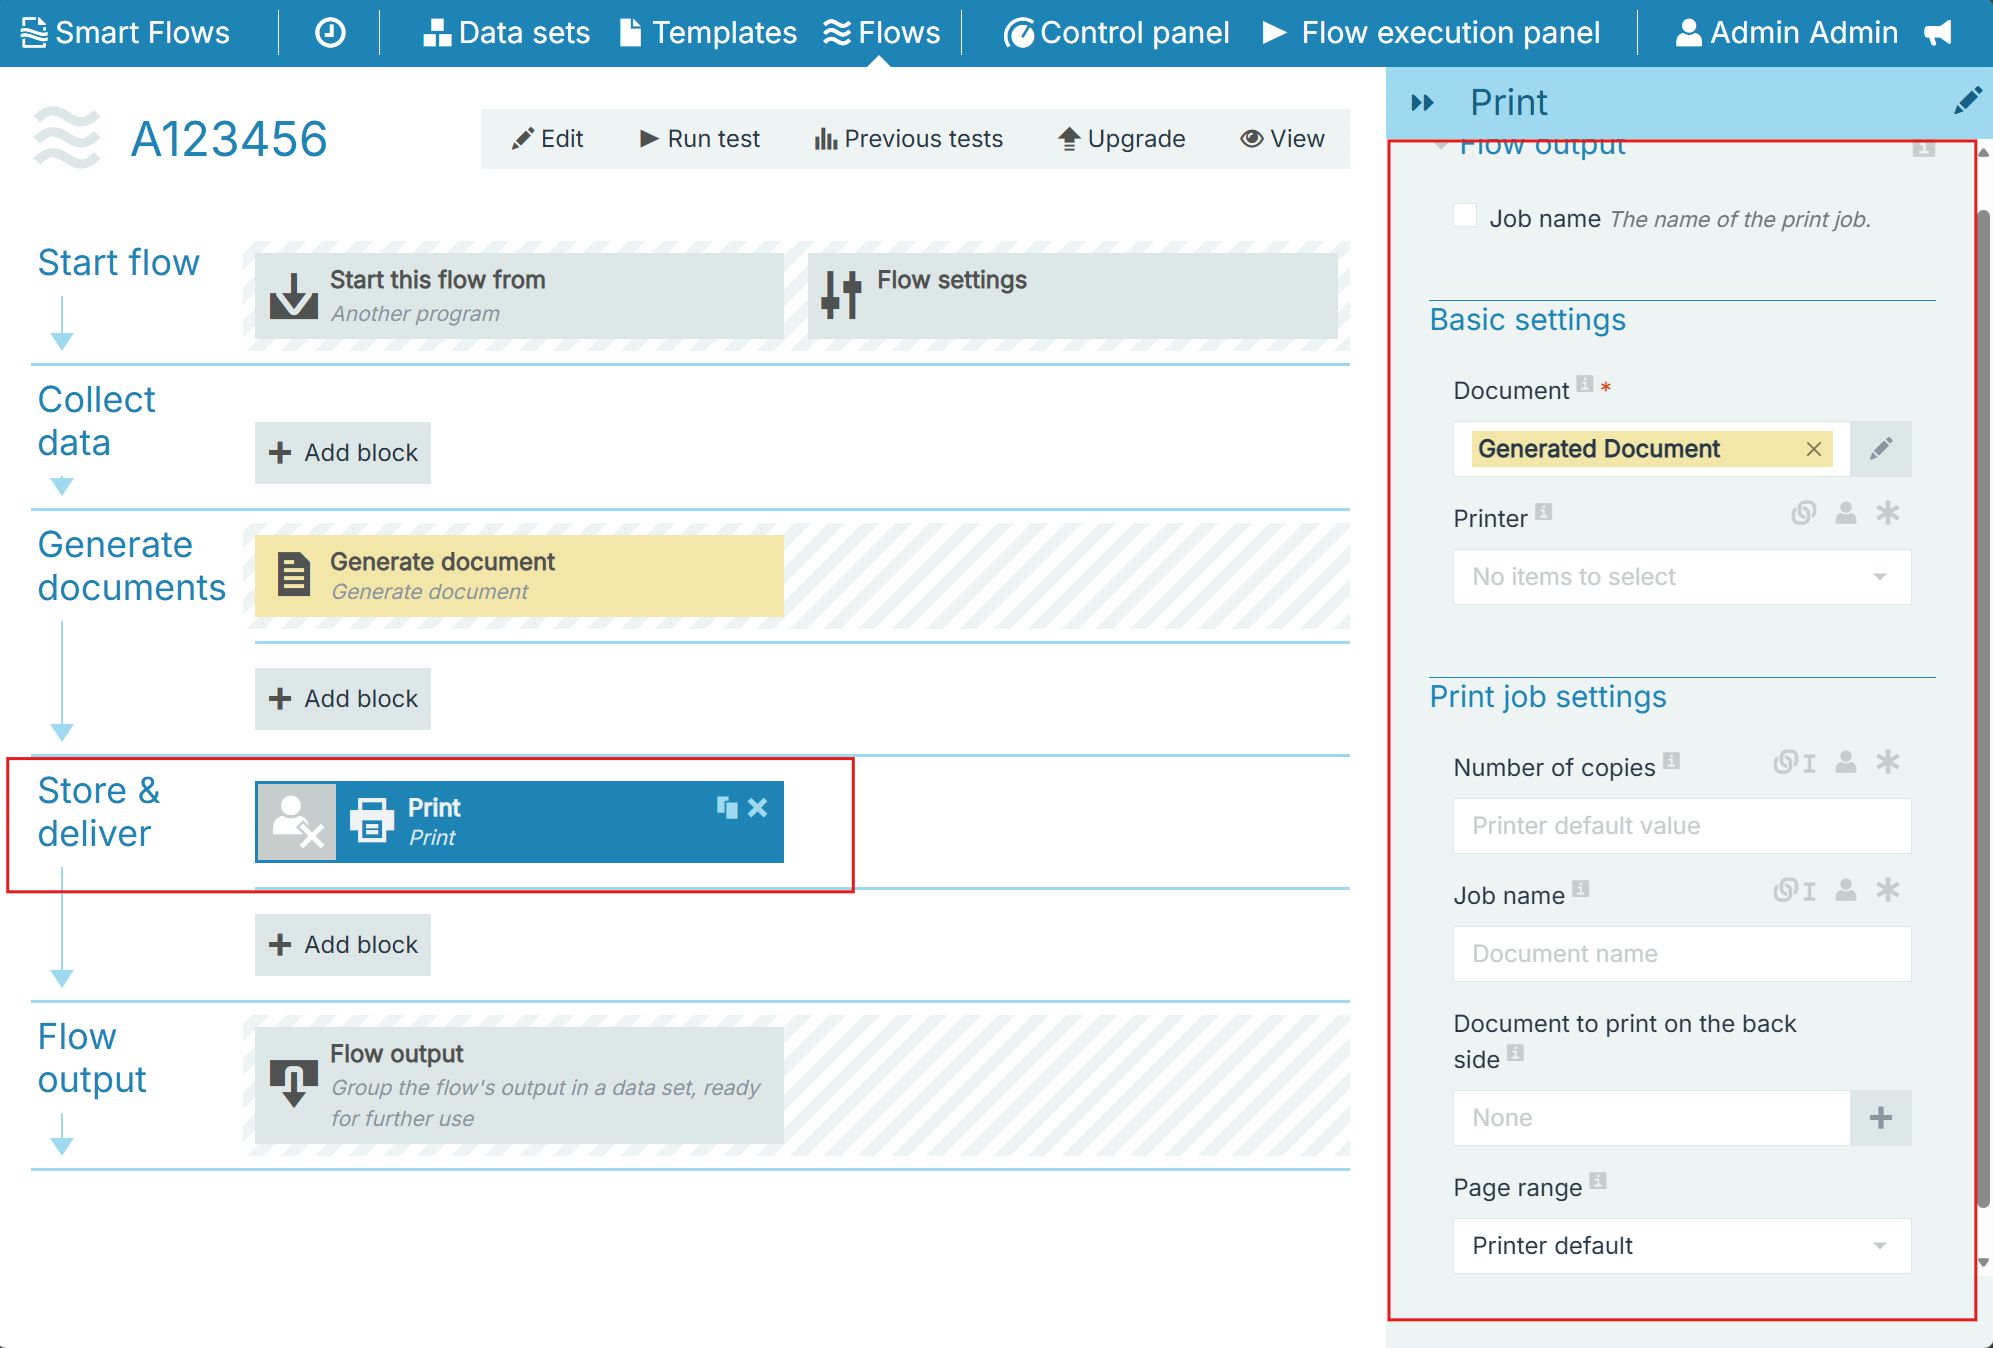Click the asterisk icon beside Number of copies
The image size is (1993, 1348).
click(x=1888, y=762)
